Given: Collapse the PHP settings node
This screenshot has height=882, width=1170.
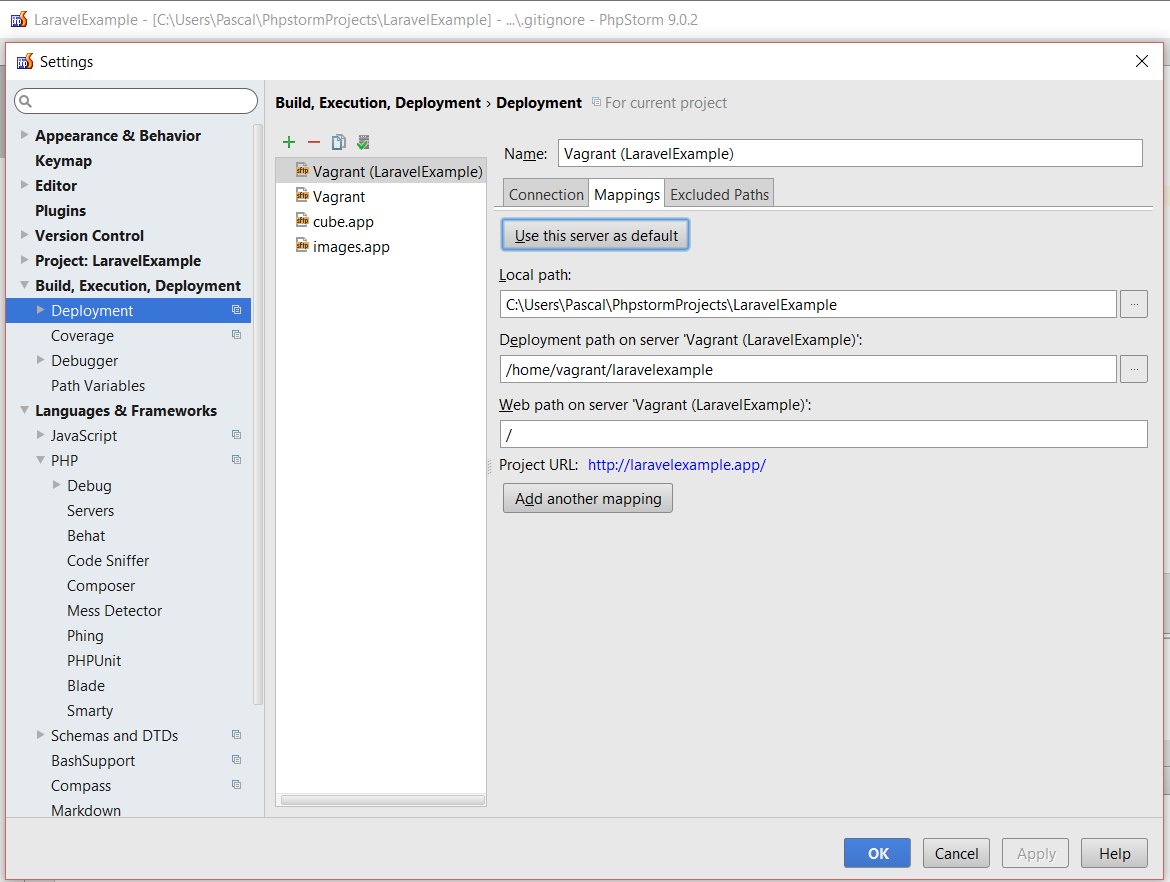Looking at the screenshot, I should point(41,460).
